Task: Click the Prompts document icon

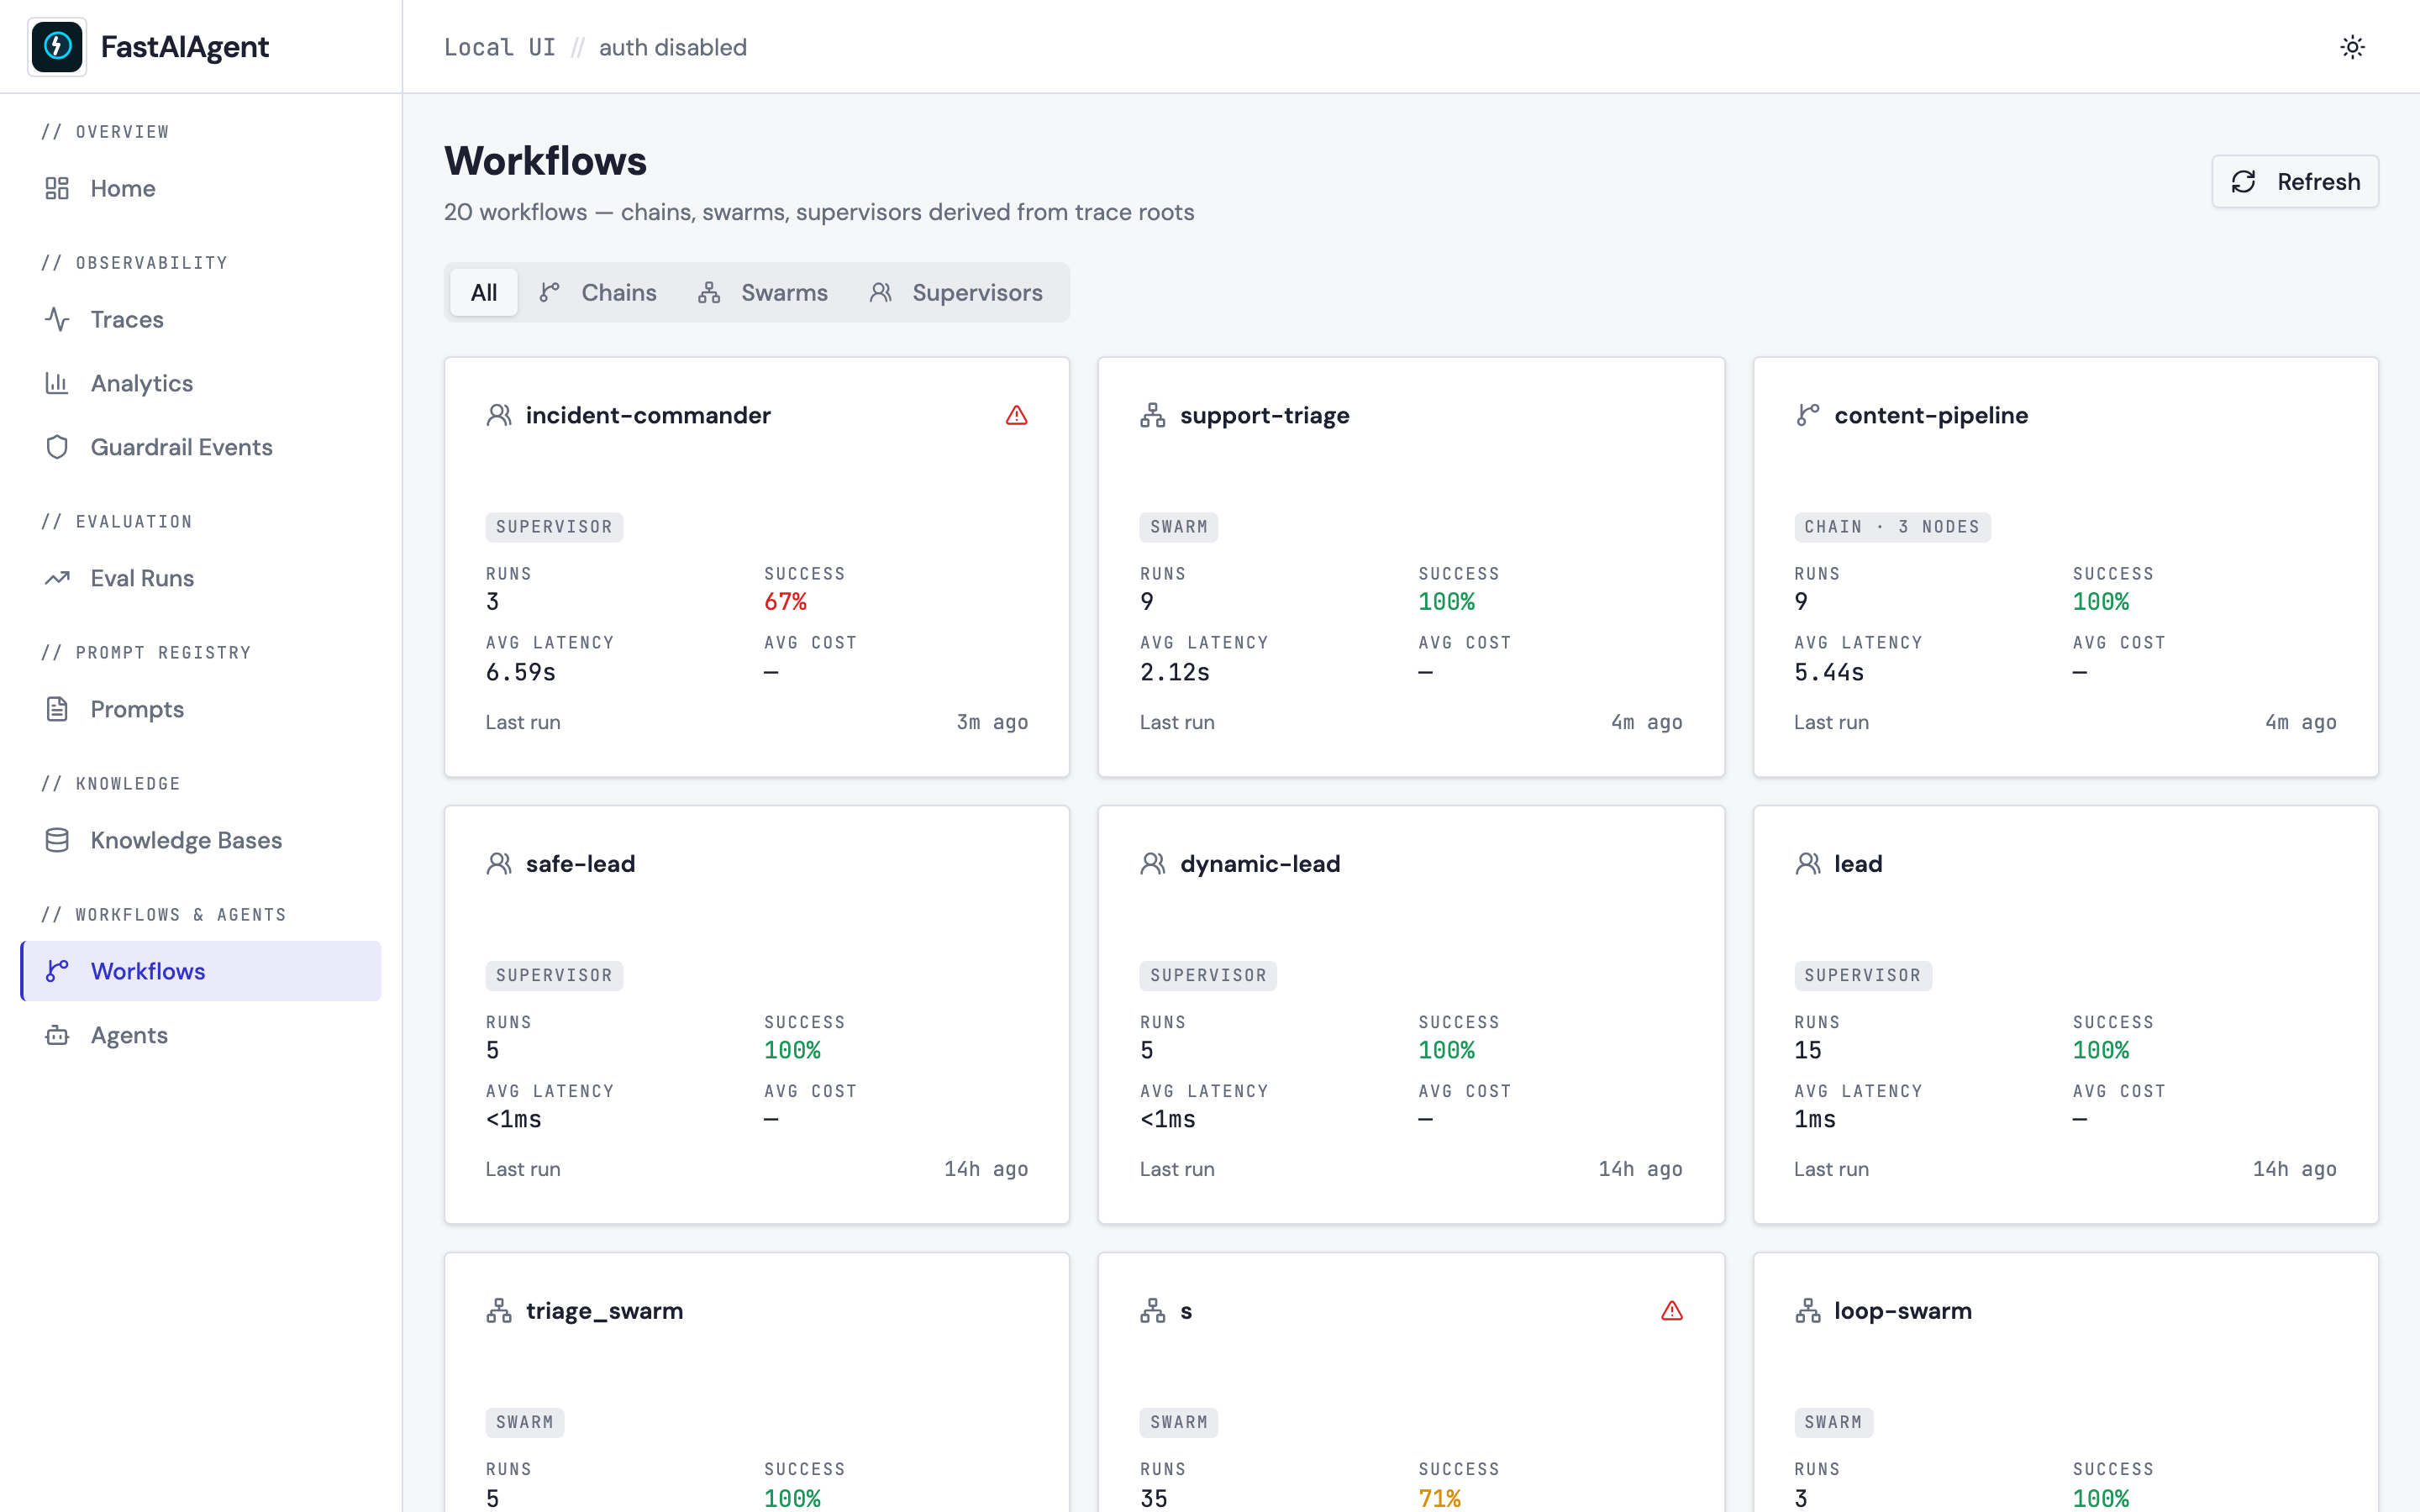Action: click(57, 709)
